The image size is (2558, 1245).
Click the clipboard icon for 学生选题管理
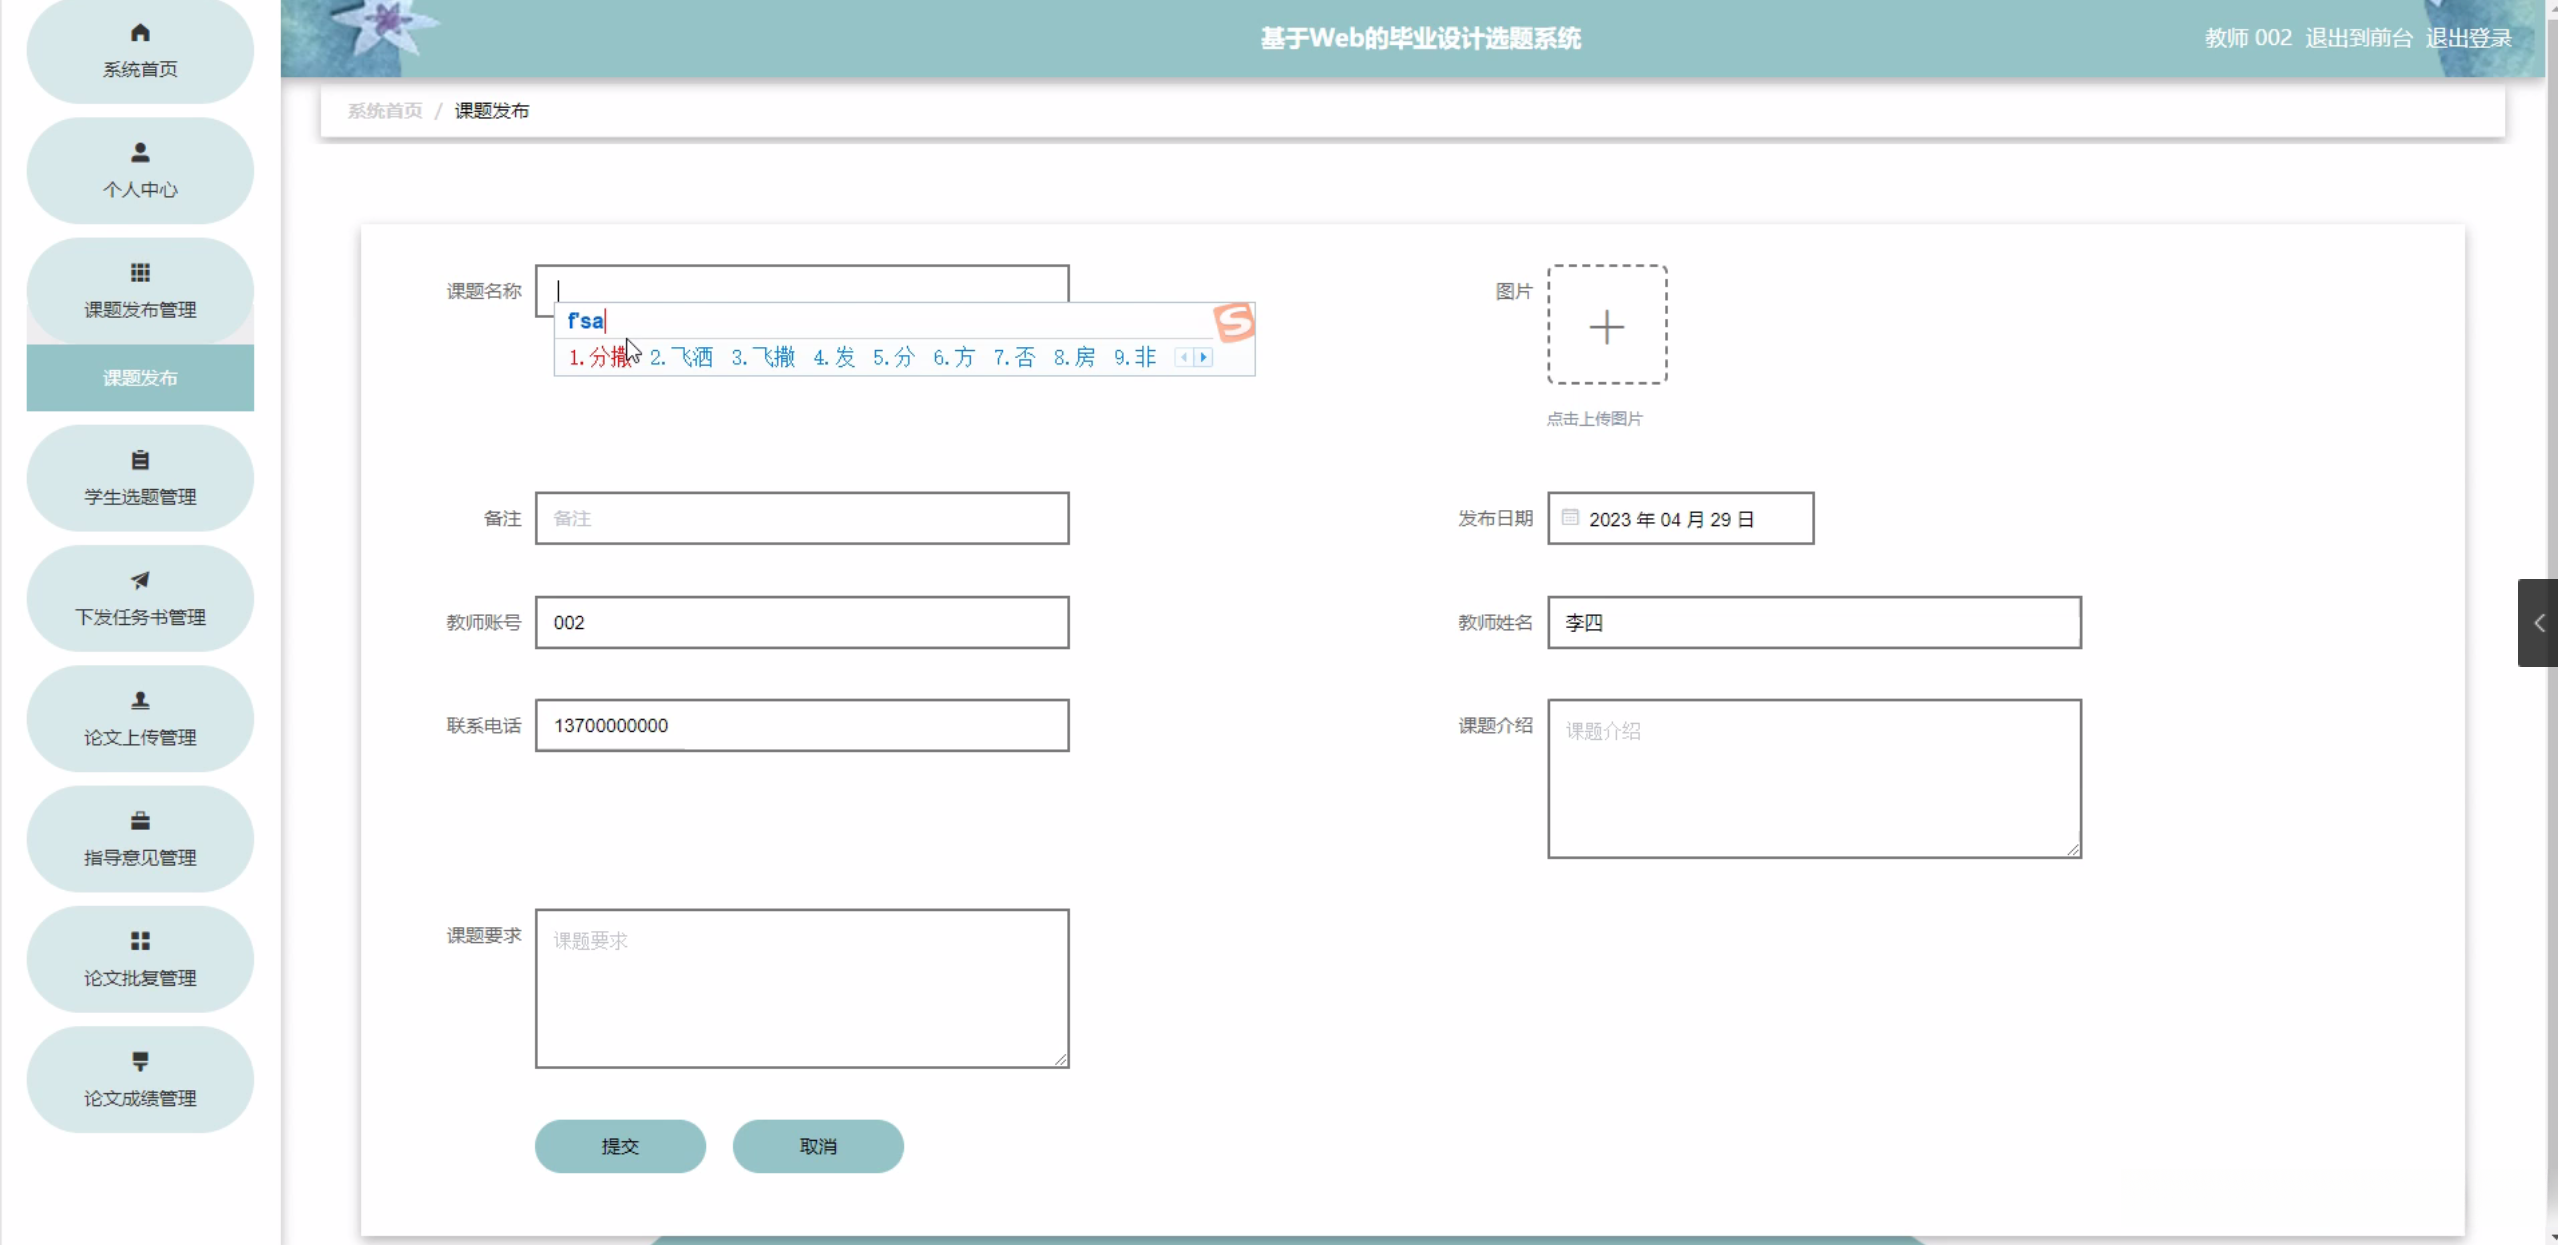[x=140, y=460]
